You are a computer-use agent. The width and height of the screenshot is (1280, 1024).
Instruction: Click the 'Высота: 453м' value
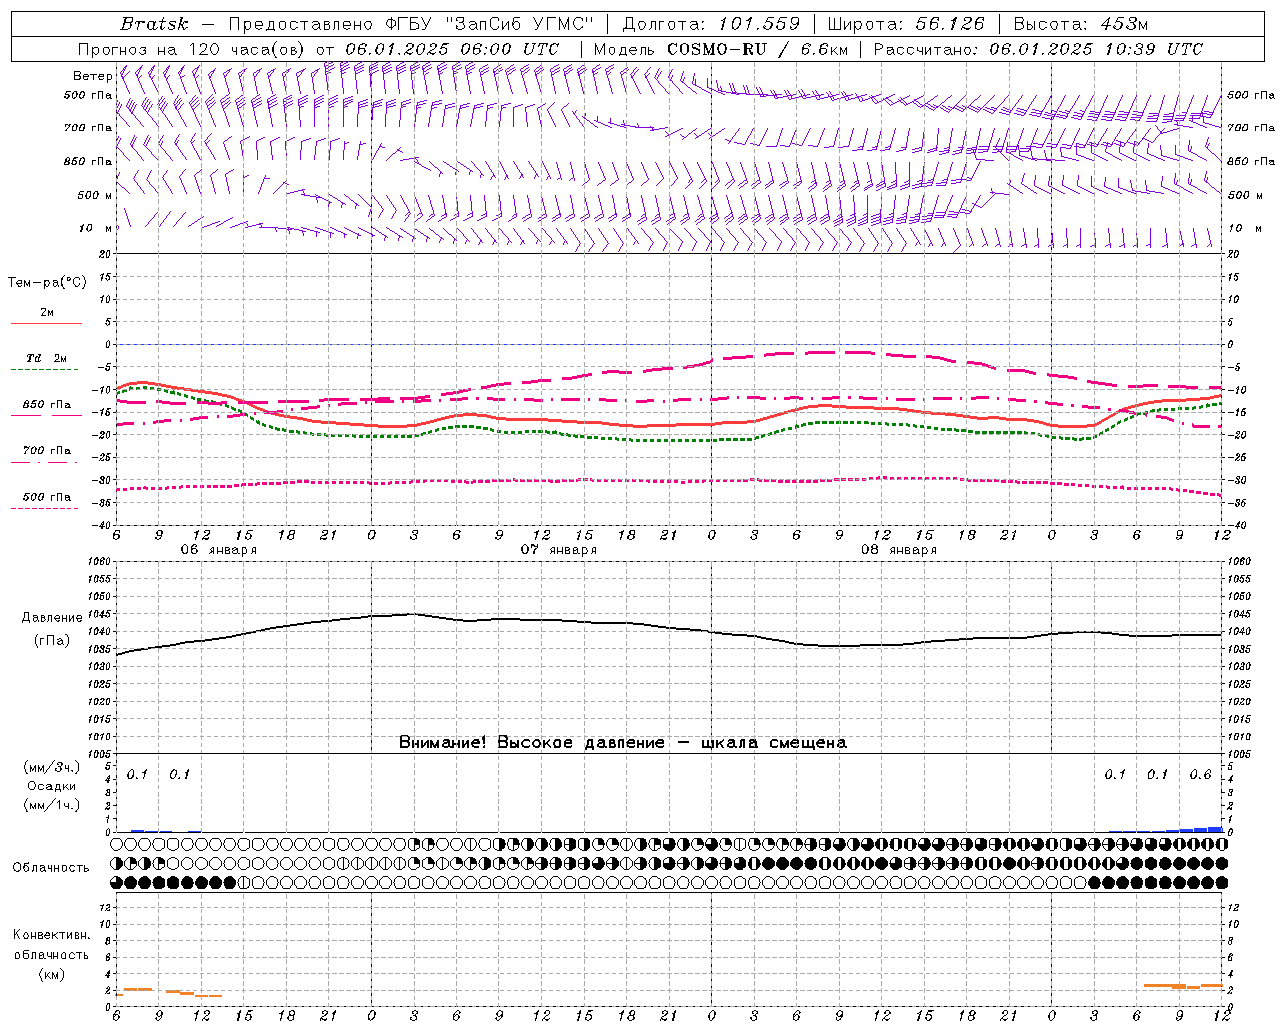1080,24
